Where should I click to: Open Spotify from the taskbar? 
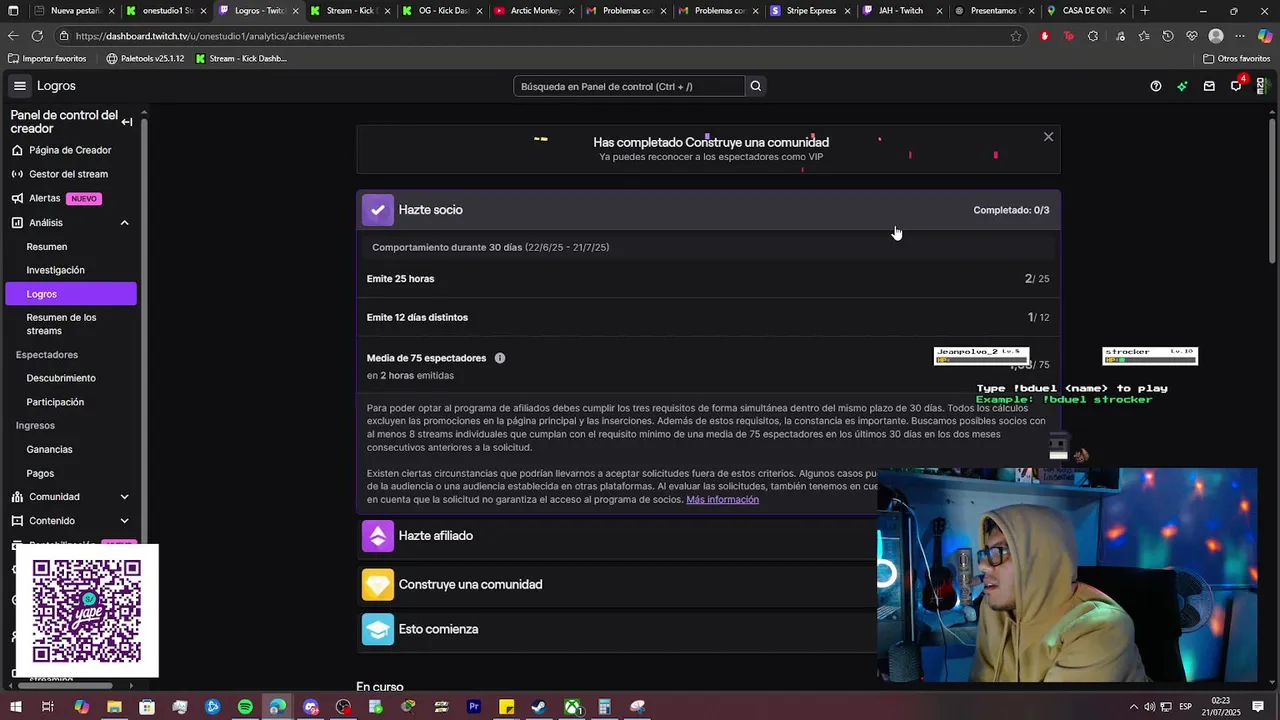(245, 707)
